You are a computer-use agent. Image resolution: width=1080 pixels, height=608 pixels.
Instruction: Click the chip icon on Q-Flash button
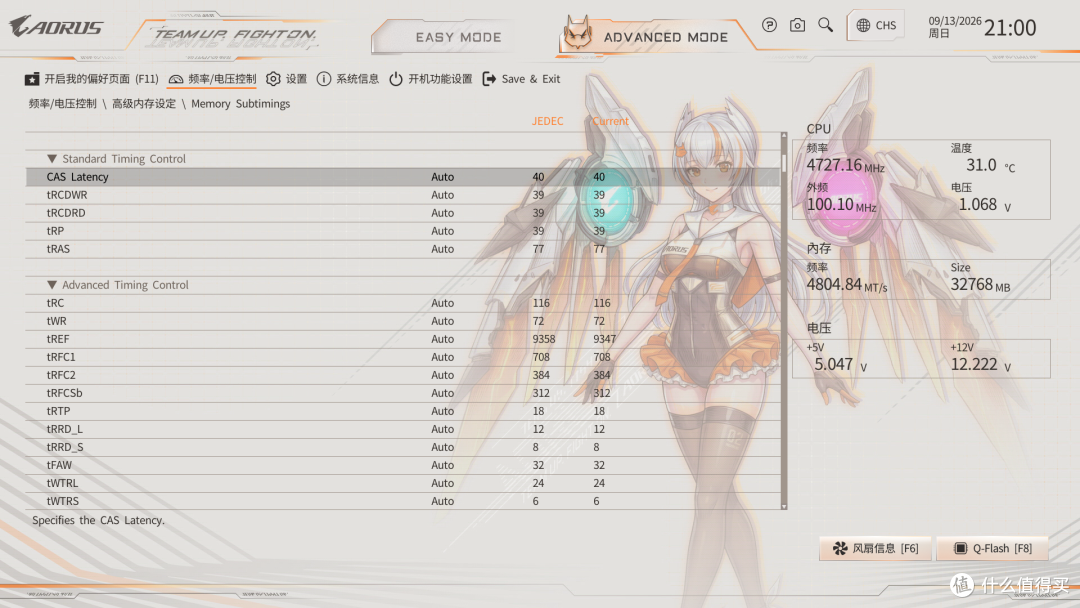[960, 549]
